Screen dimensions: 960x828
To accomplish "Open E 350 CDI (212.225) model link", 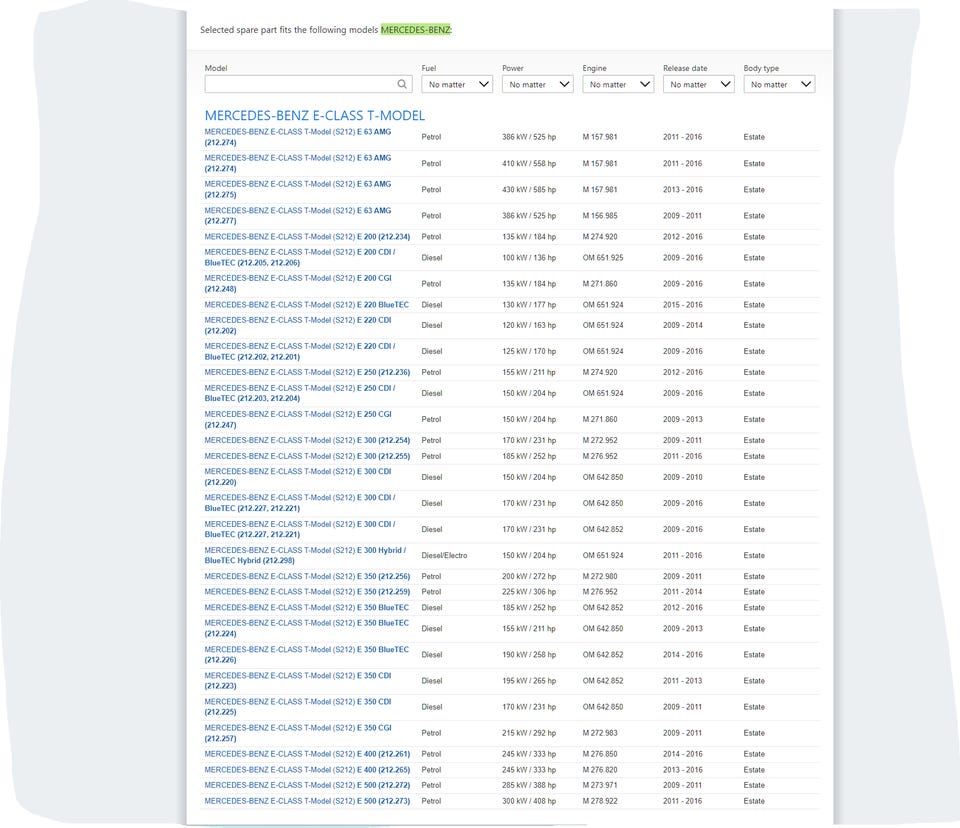I will [298, 707].
